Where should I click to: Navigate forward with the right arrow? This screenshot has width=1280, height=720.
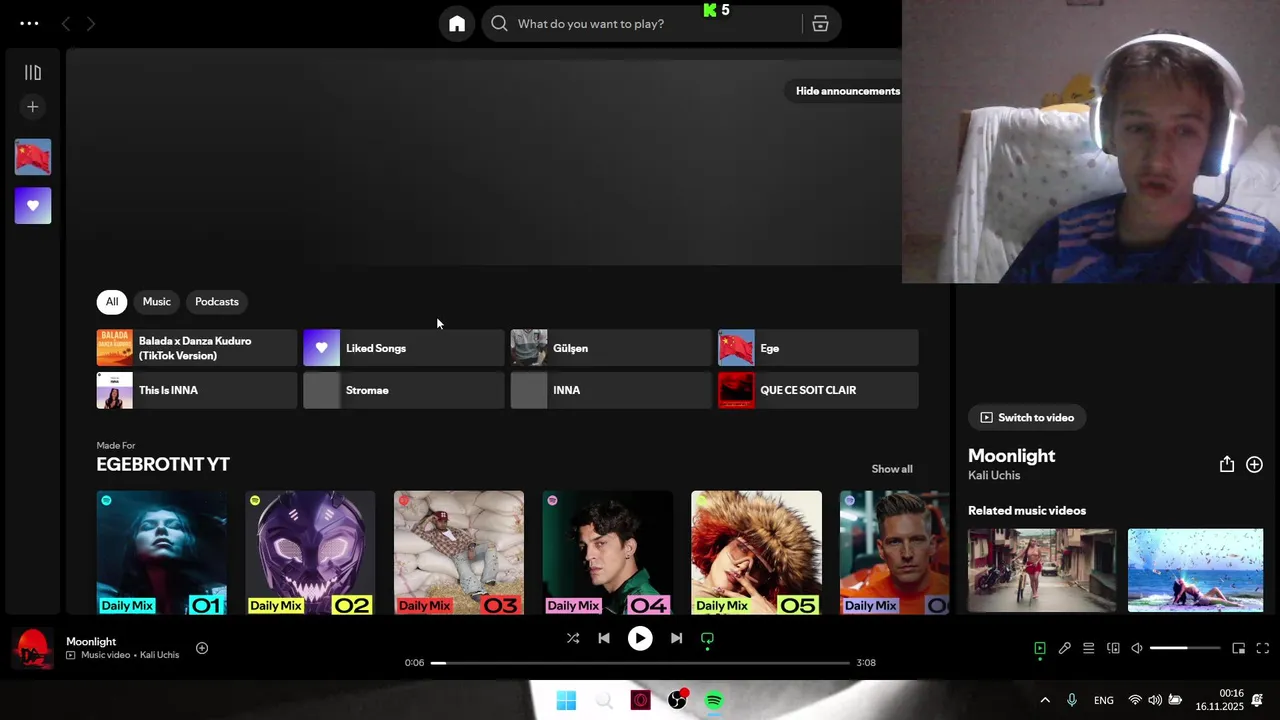coord(91,23)
